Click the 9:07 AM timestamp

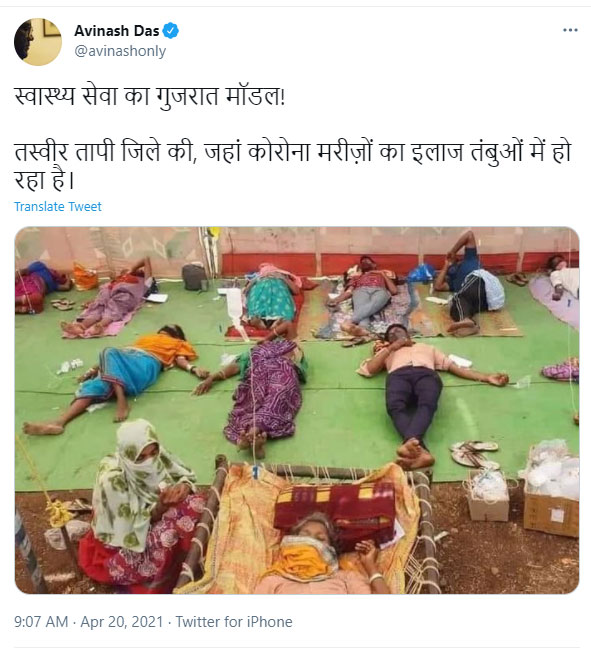click(41, 622)
